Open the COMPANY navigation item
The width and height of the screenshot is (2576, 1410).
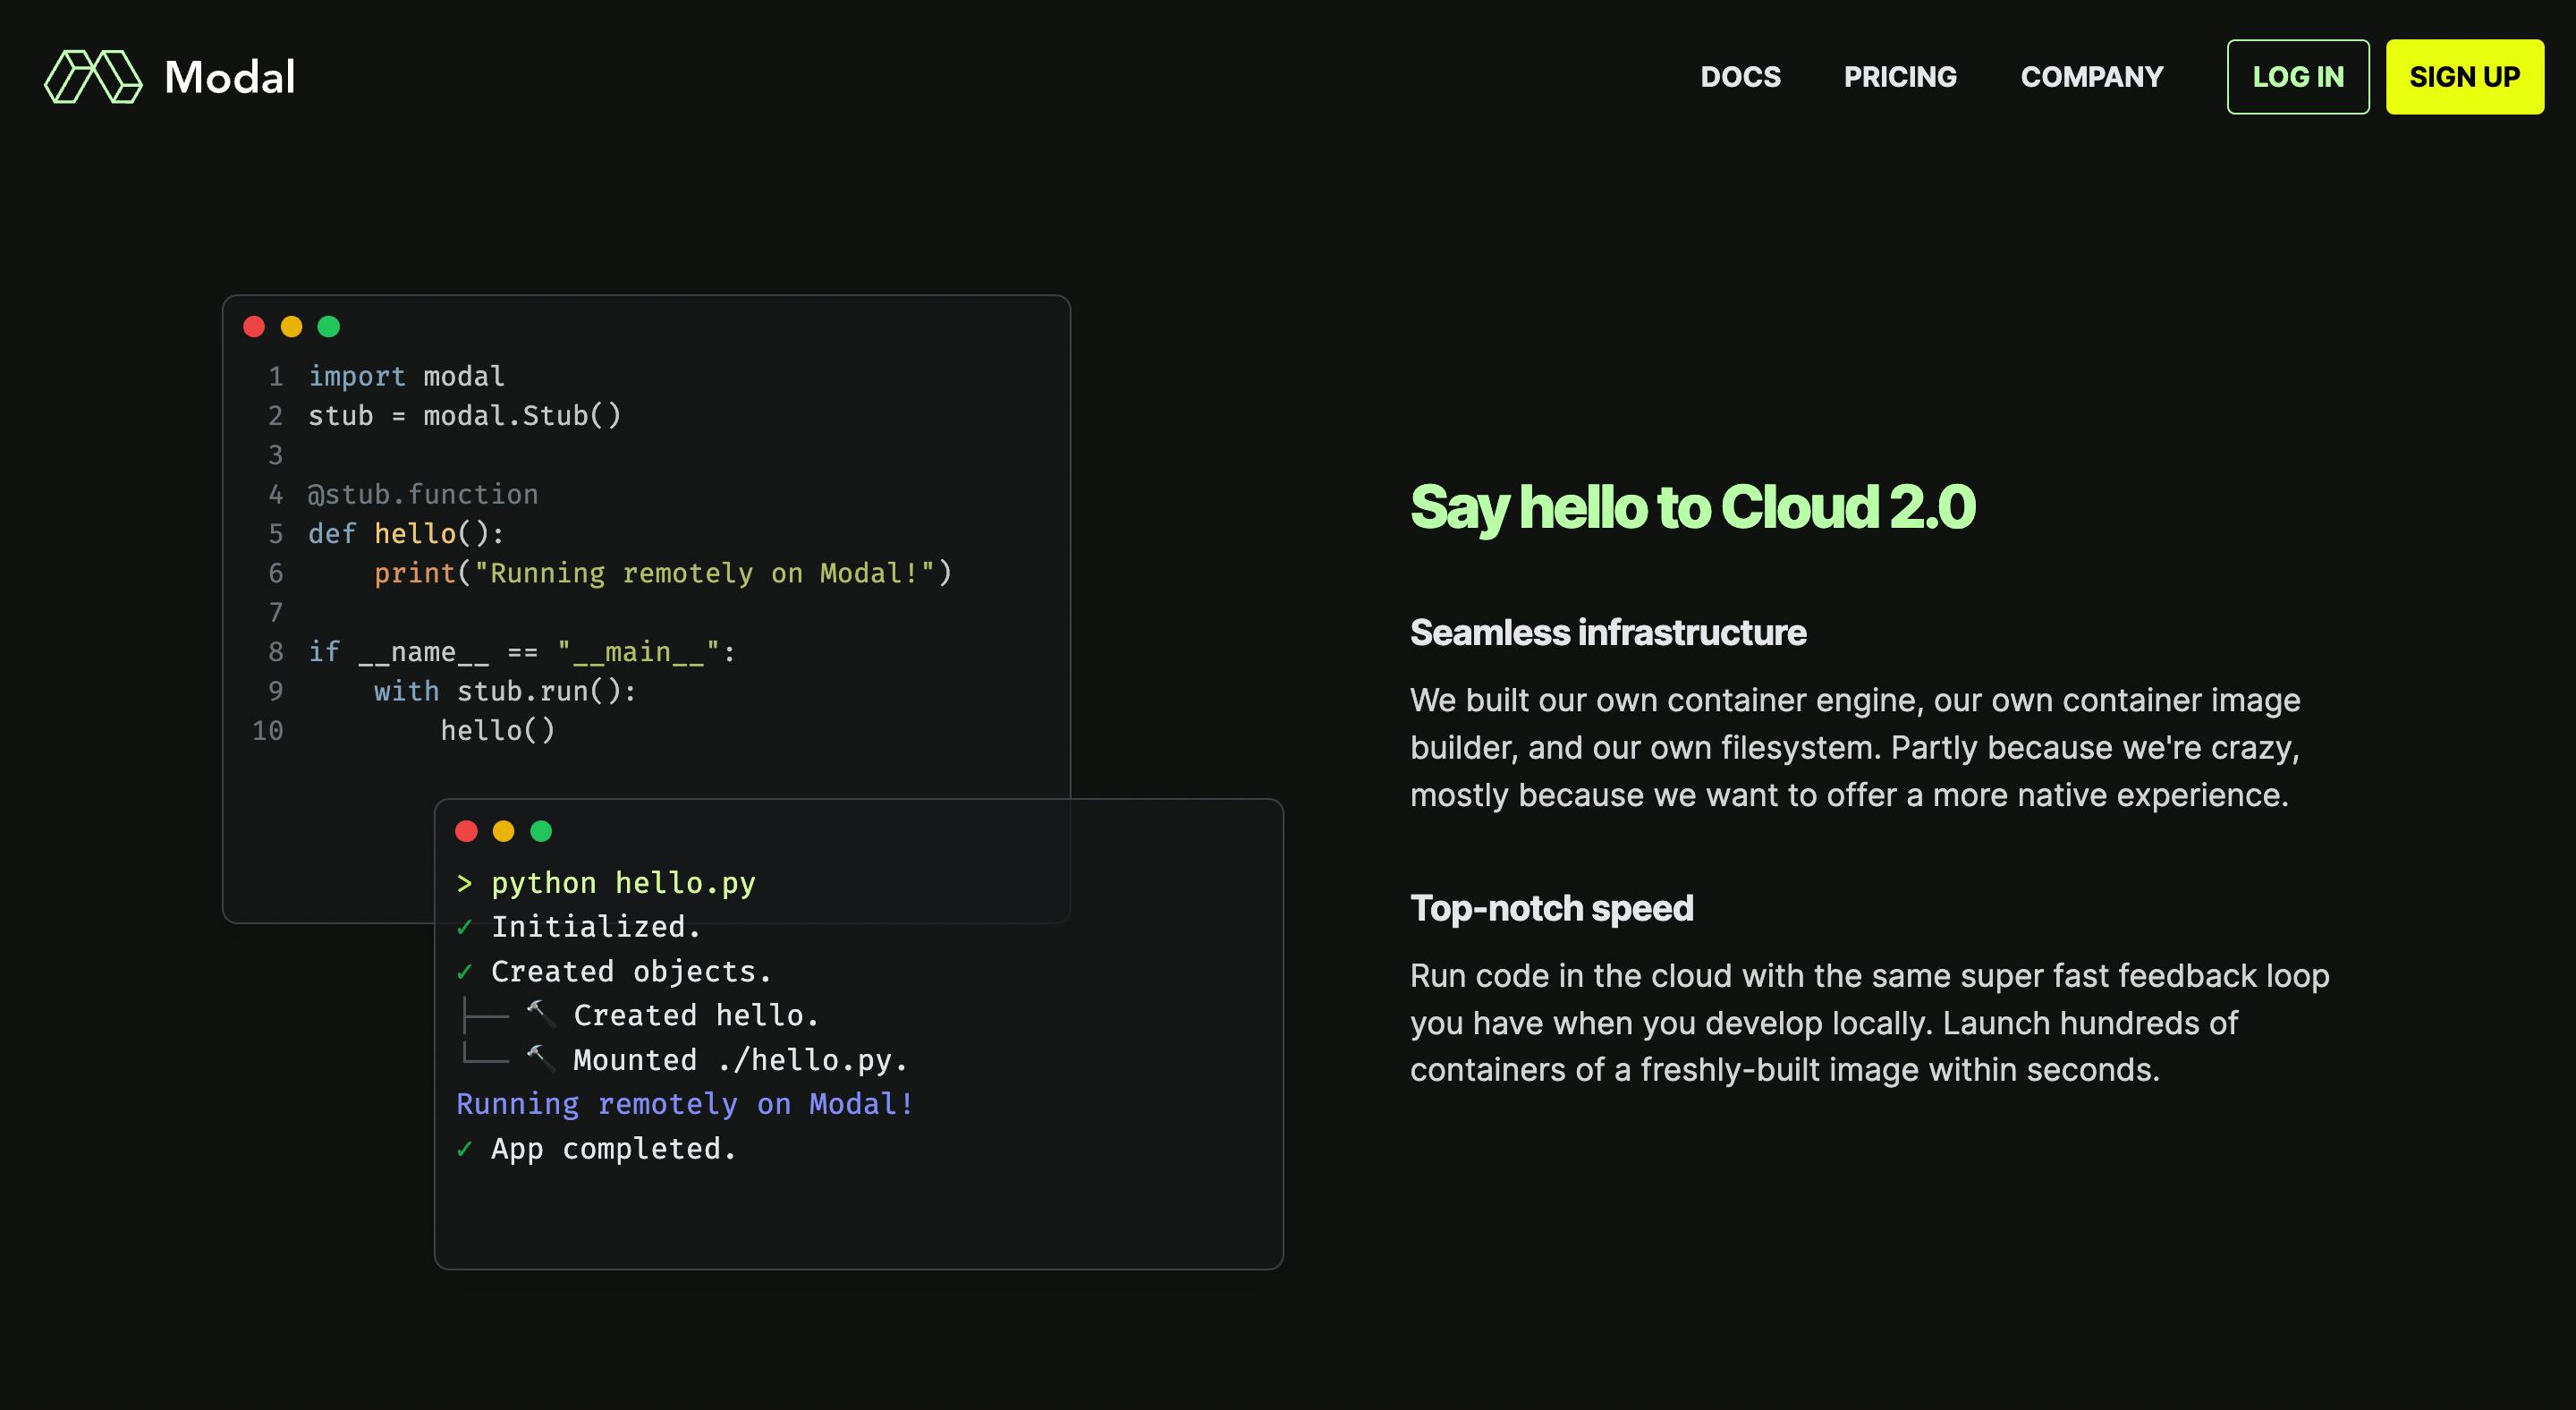[2092, 77]
